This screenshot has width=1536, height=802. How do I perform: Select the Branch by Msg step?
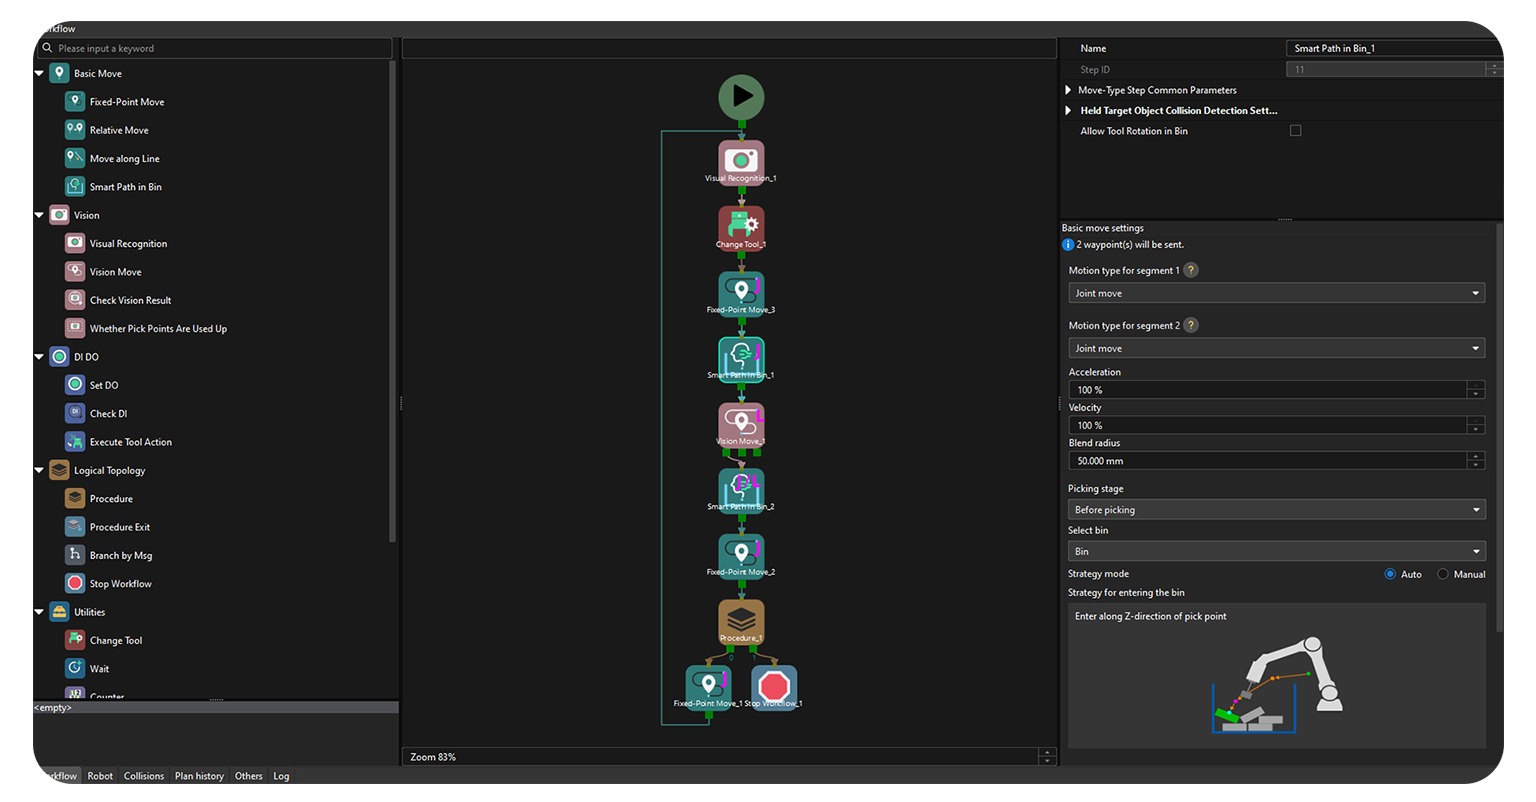pos(120,555)
